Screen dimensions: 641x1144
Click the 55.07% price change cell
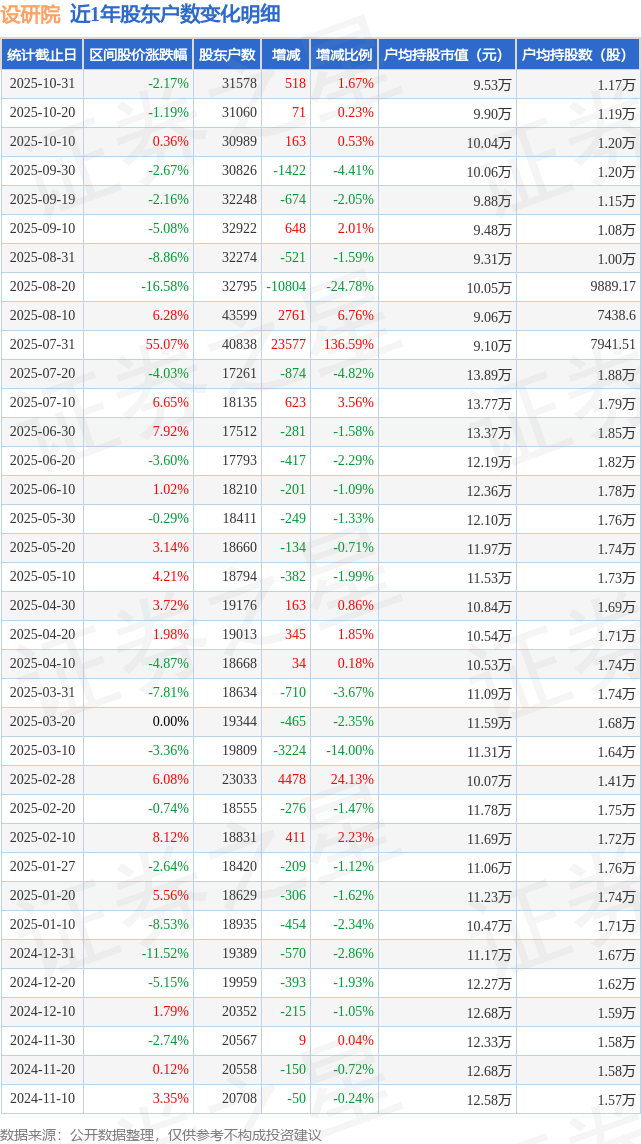pyautogui.click(x=167, y=345)
